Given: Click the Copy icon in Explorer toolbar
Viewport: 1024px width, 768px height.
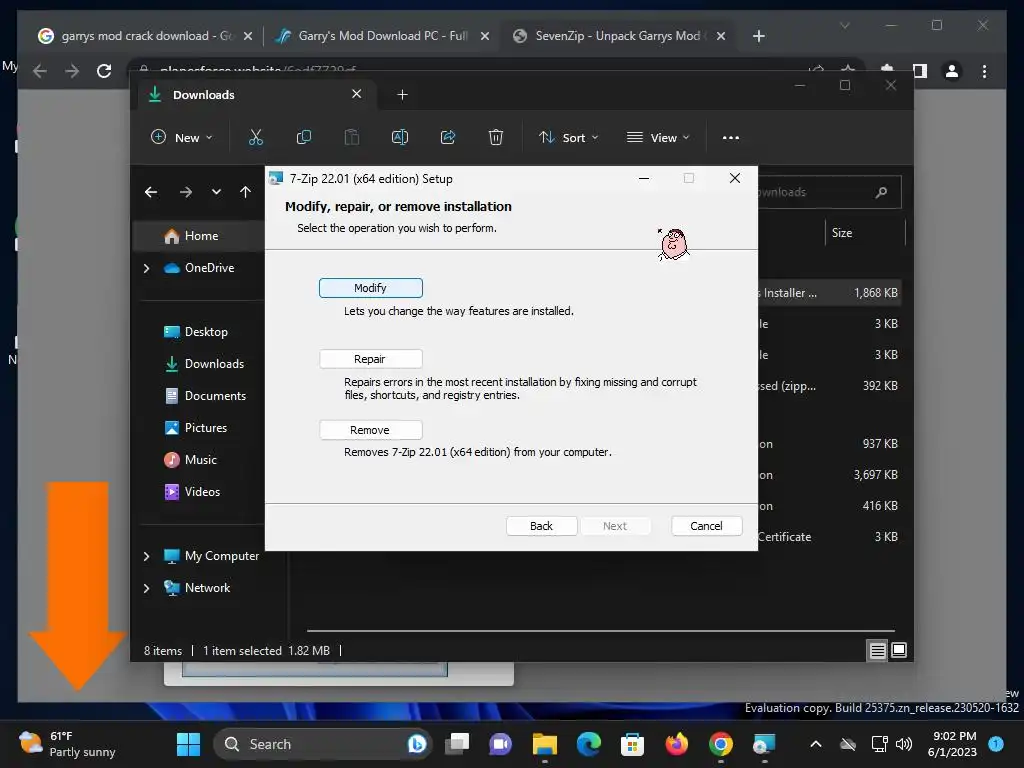Looking at the screenshot, I should pos(304,137).
